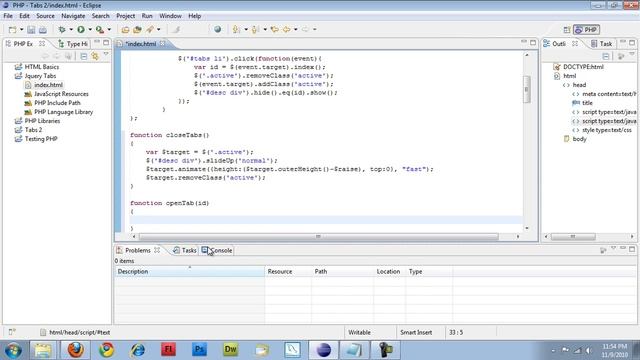Click the PHP perspective button
640x360 pixels.
(586, 30)
